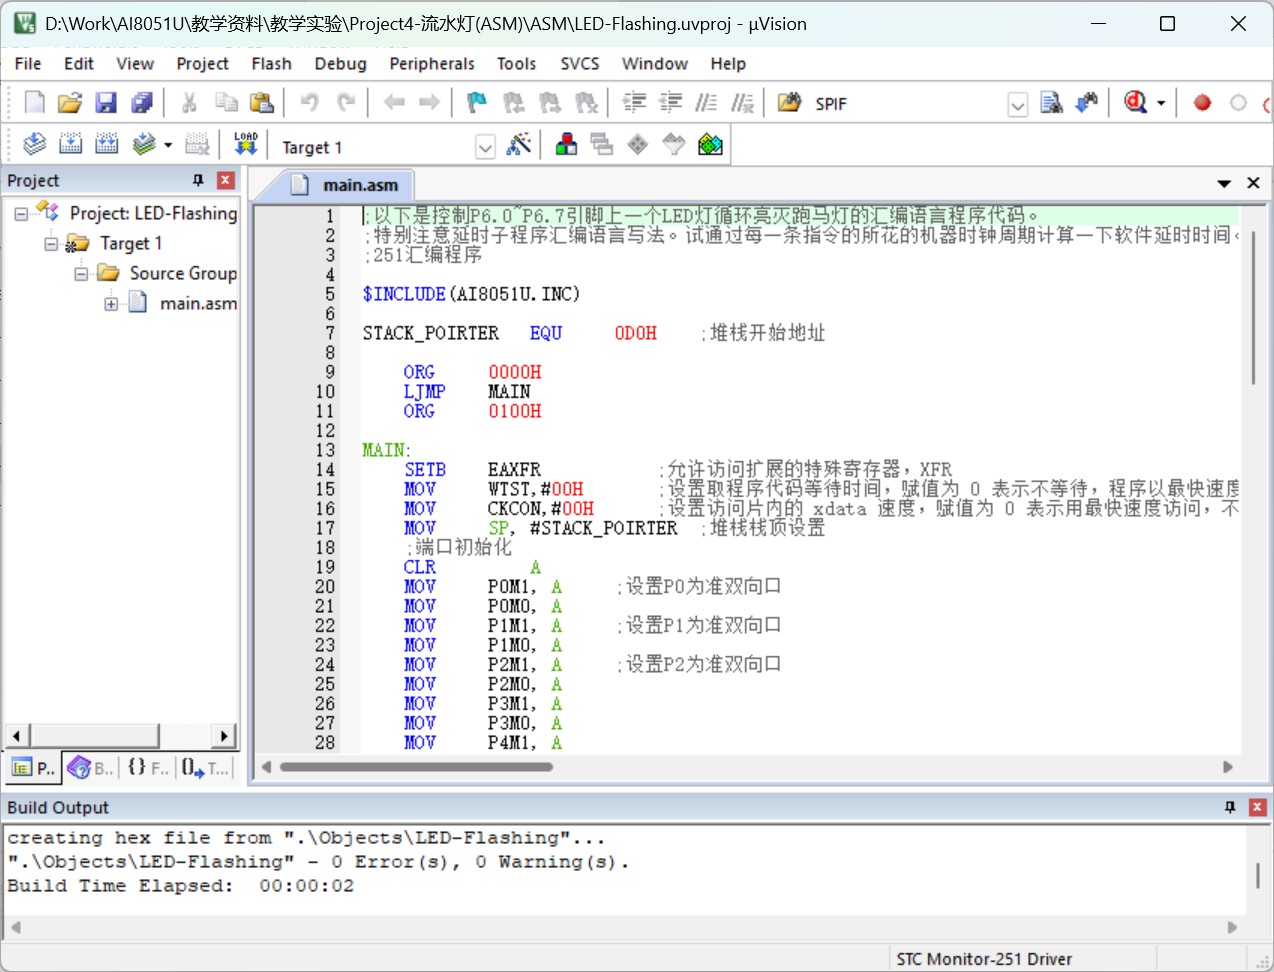Click the editor vertical scrollbar thumb
This screenshot has height=972, width=1274.
coord(1253,306)
